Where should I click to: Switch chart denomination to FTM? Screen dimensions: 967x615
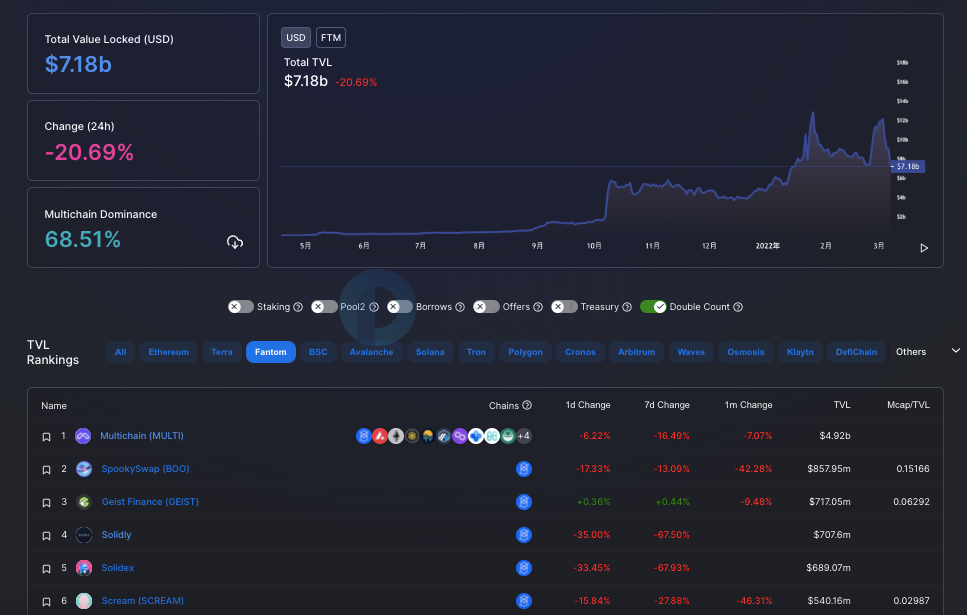pos(331,38)
